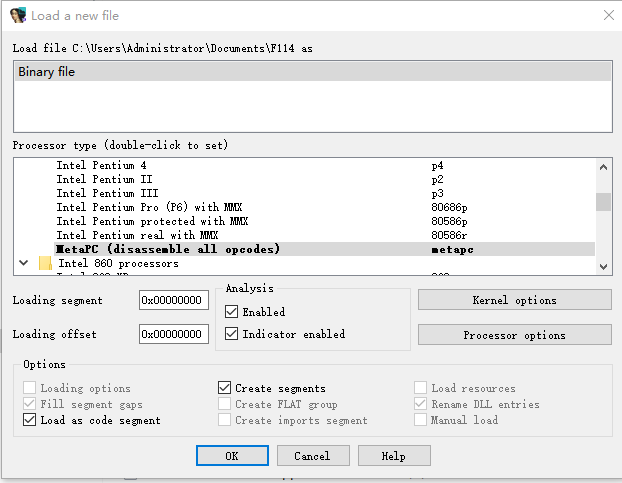This screenshot has width=622, height=483.
Task: Toggle Load as code segment checkbox
Action: point(30,420)
